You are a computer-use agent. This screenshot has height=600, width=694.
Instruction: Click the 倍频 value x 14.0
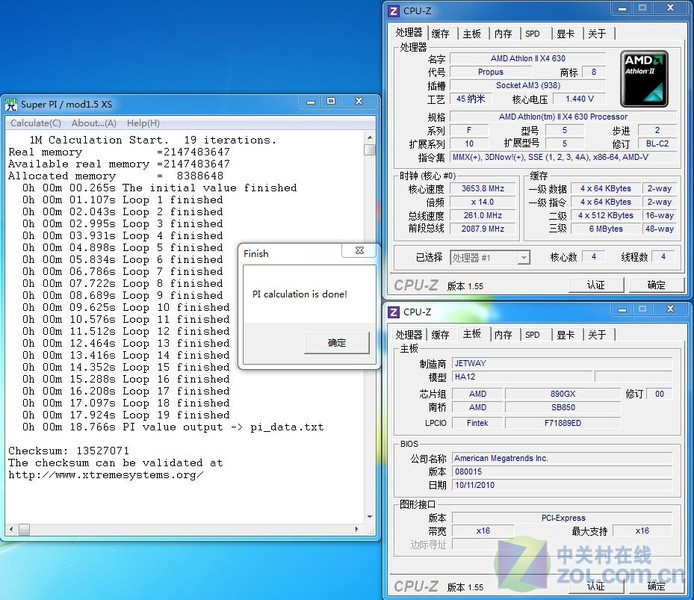pos(482,202)
